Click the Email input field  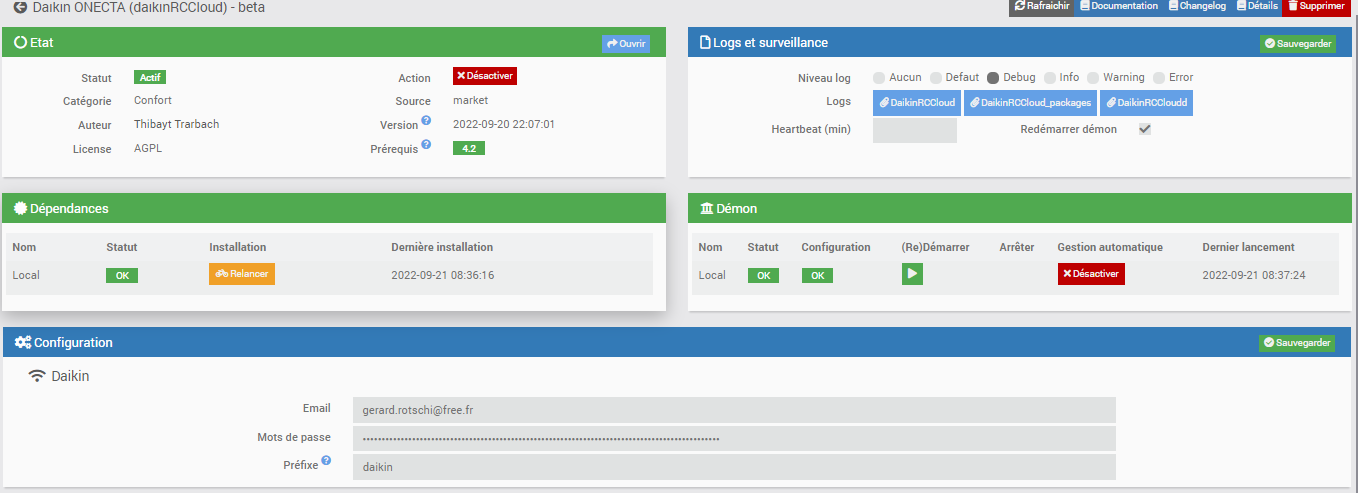[x=734, y=410]
